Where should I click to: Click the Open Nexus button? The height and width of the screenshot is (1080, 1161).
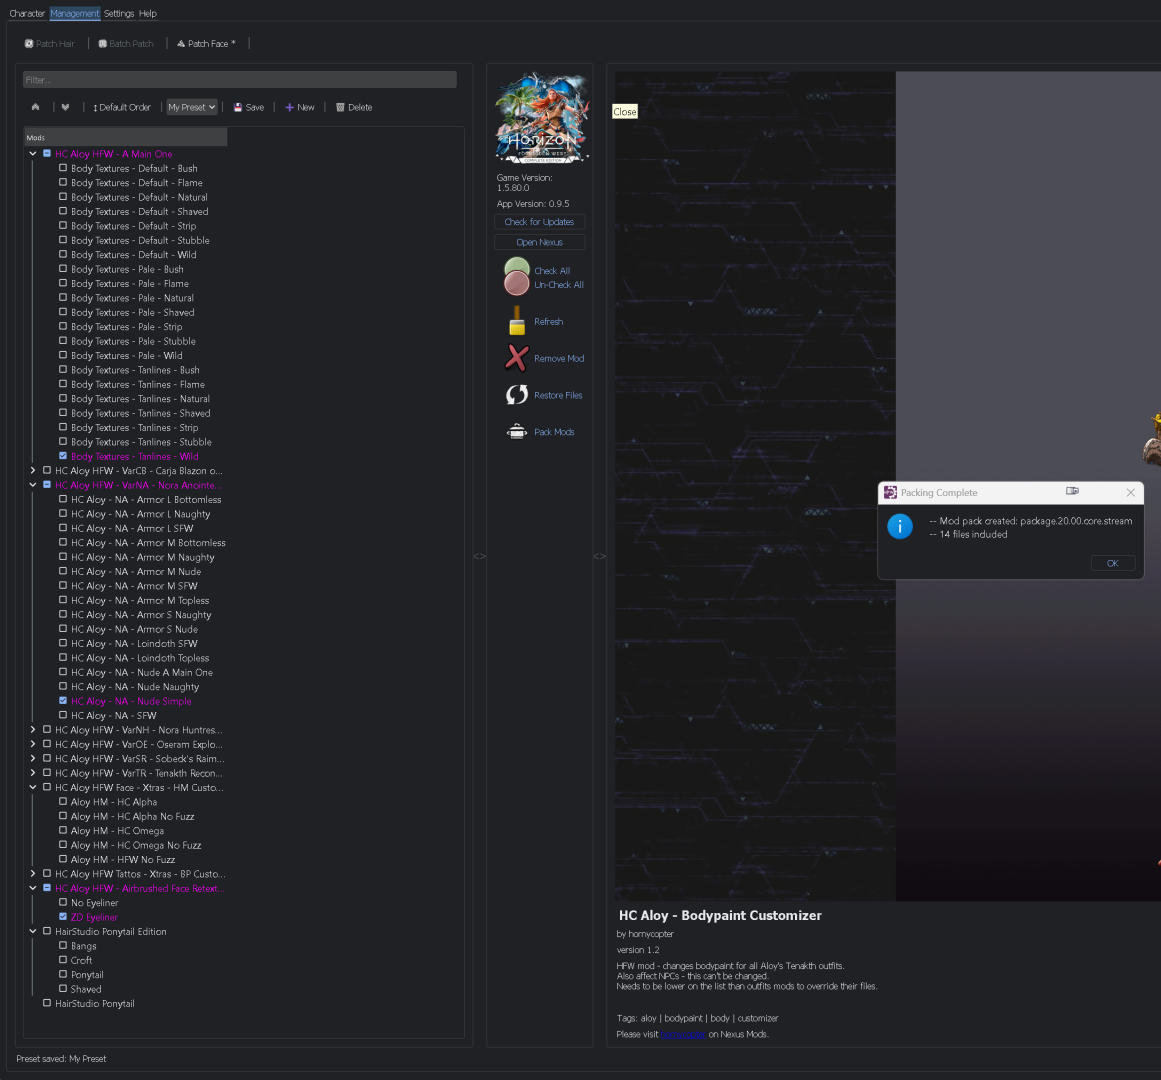pyautogui.click(x=540, y=242)
